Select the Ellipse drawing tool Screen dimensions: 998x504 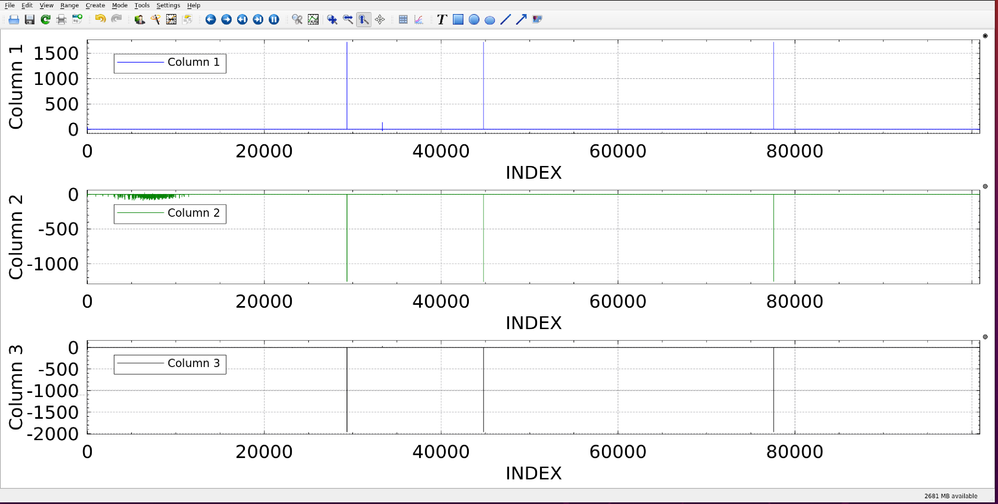point(490,20)
